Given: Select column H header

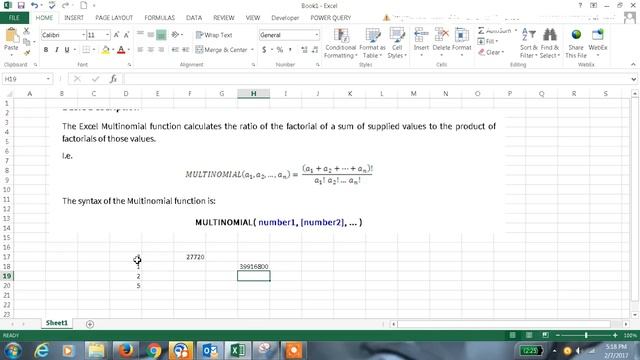Looking at the screenshot, I should 253,93.
